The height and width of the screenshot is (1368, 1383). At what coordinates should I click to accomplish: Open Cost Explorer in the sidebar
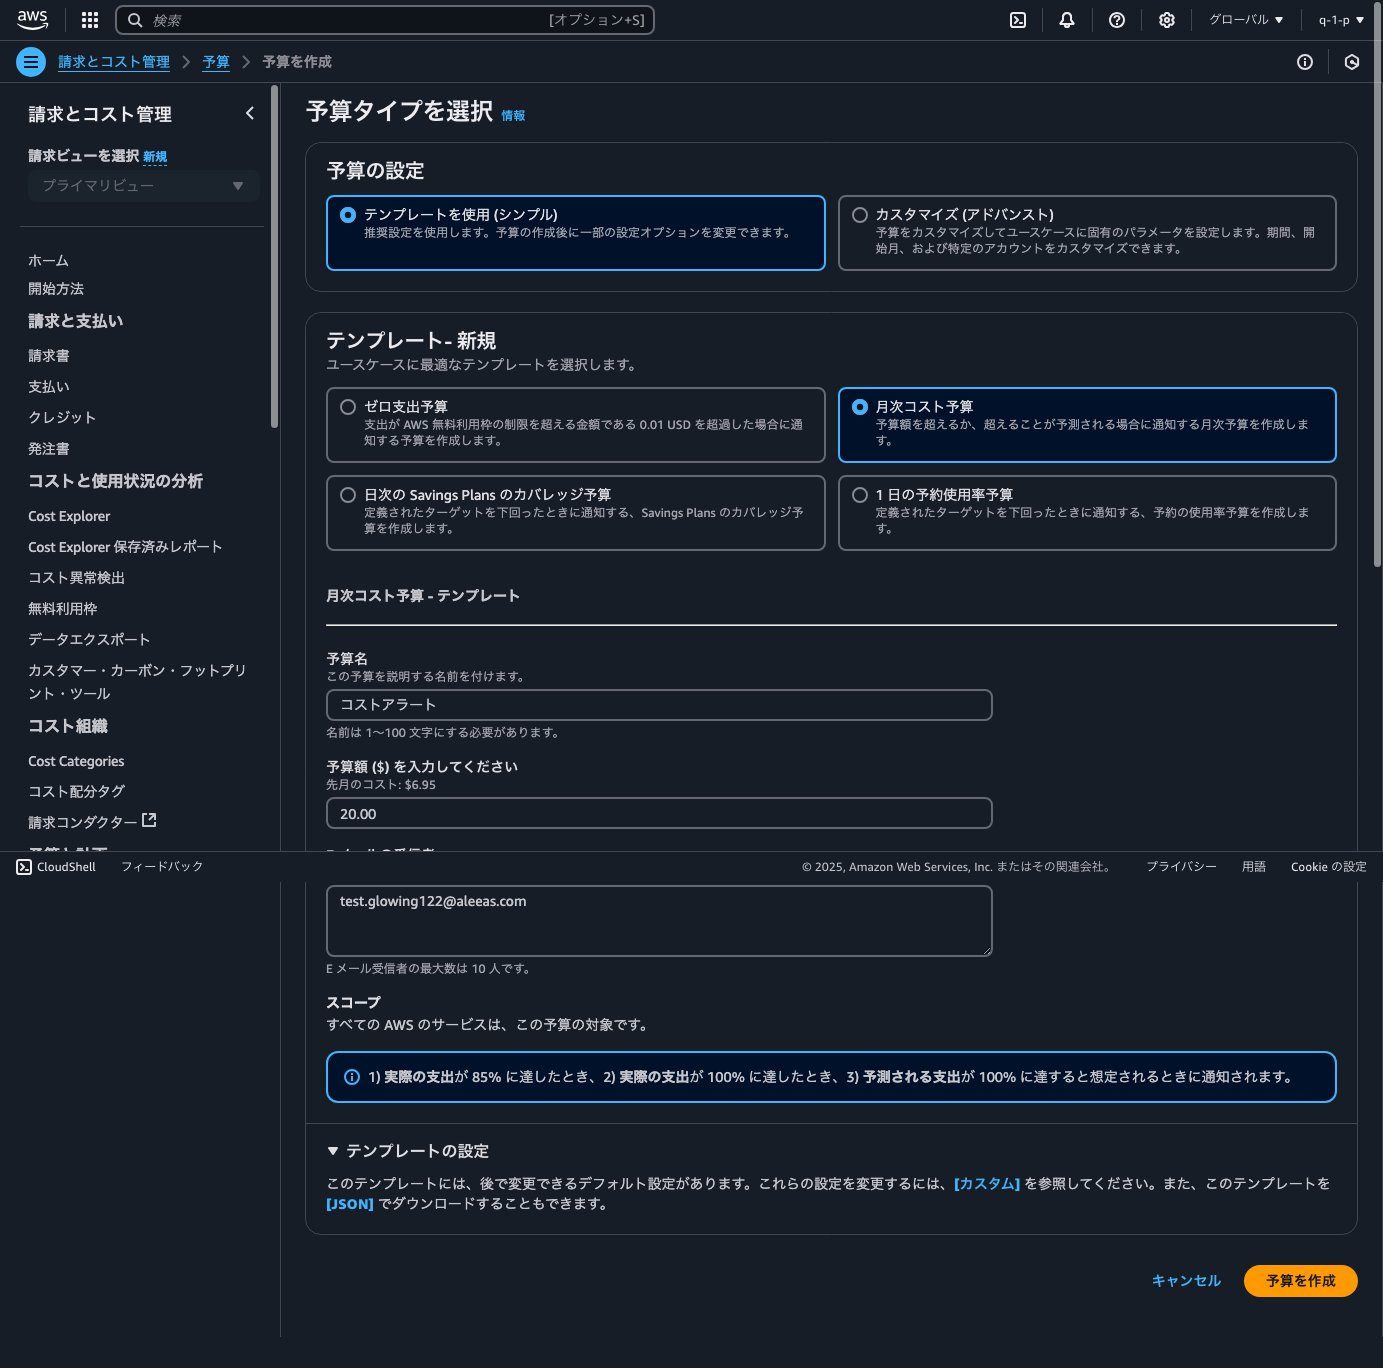click(x=69, y=516)
